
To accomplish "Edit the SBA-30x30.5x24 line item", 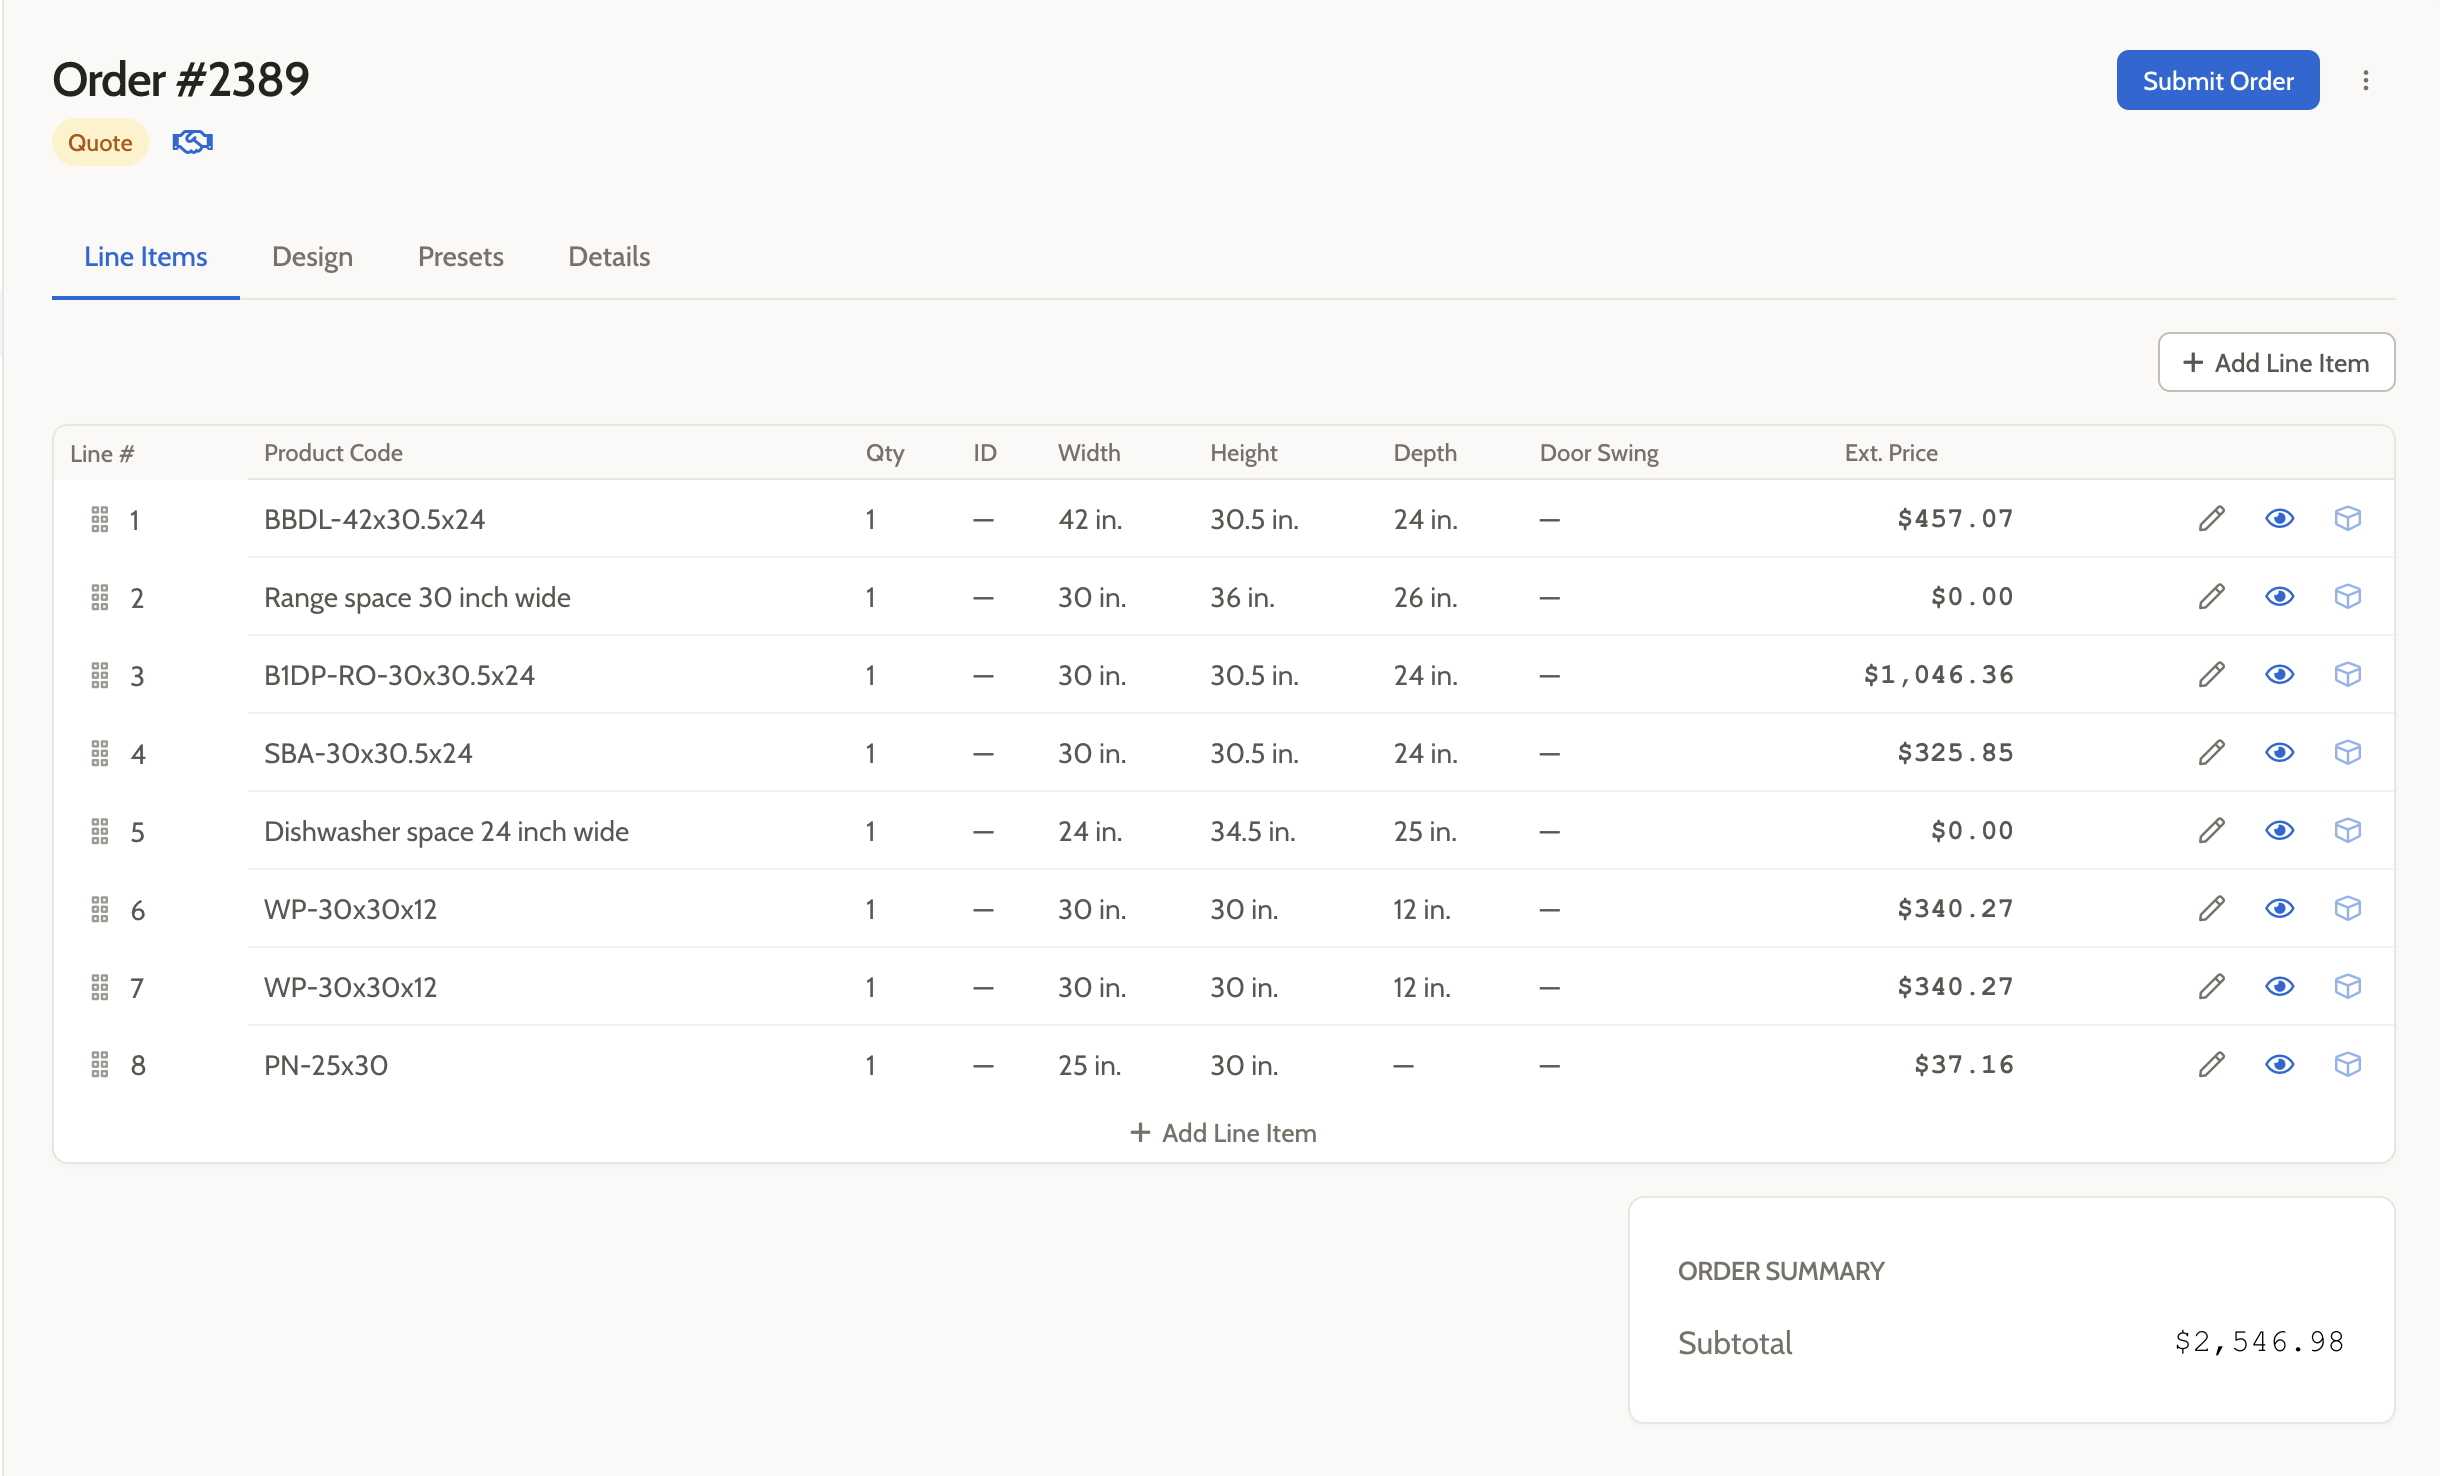I will point(2212,752).
